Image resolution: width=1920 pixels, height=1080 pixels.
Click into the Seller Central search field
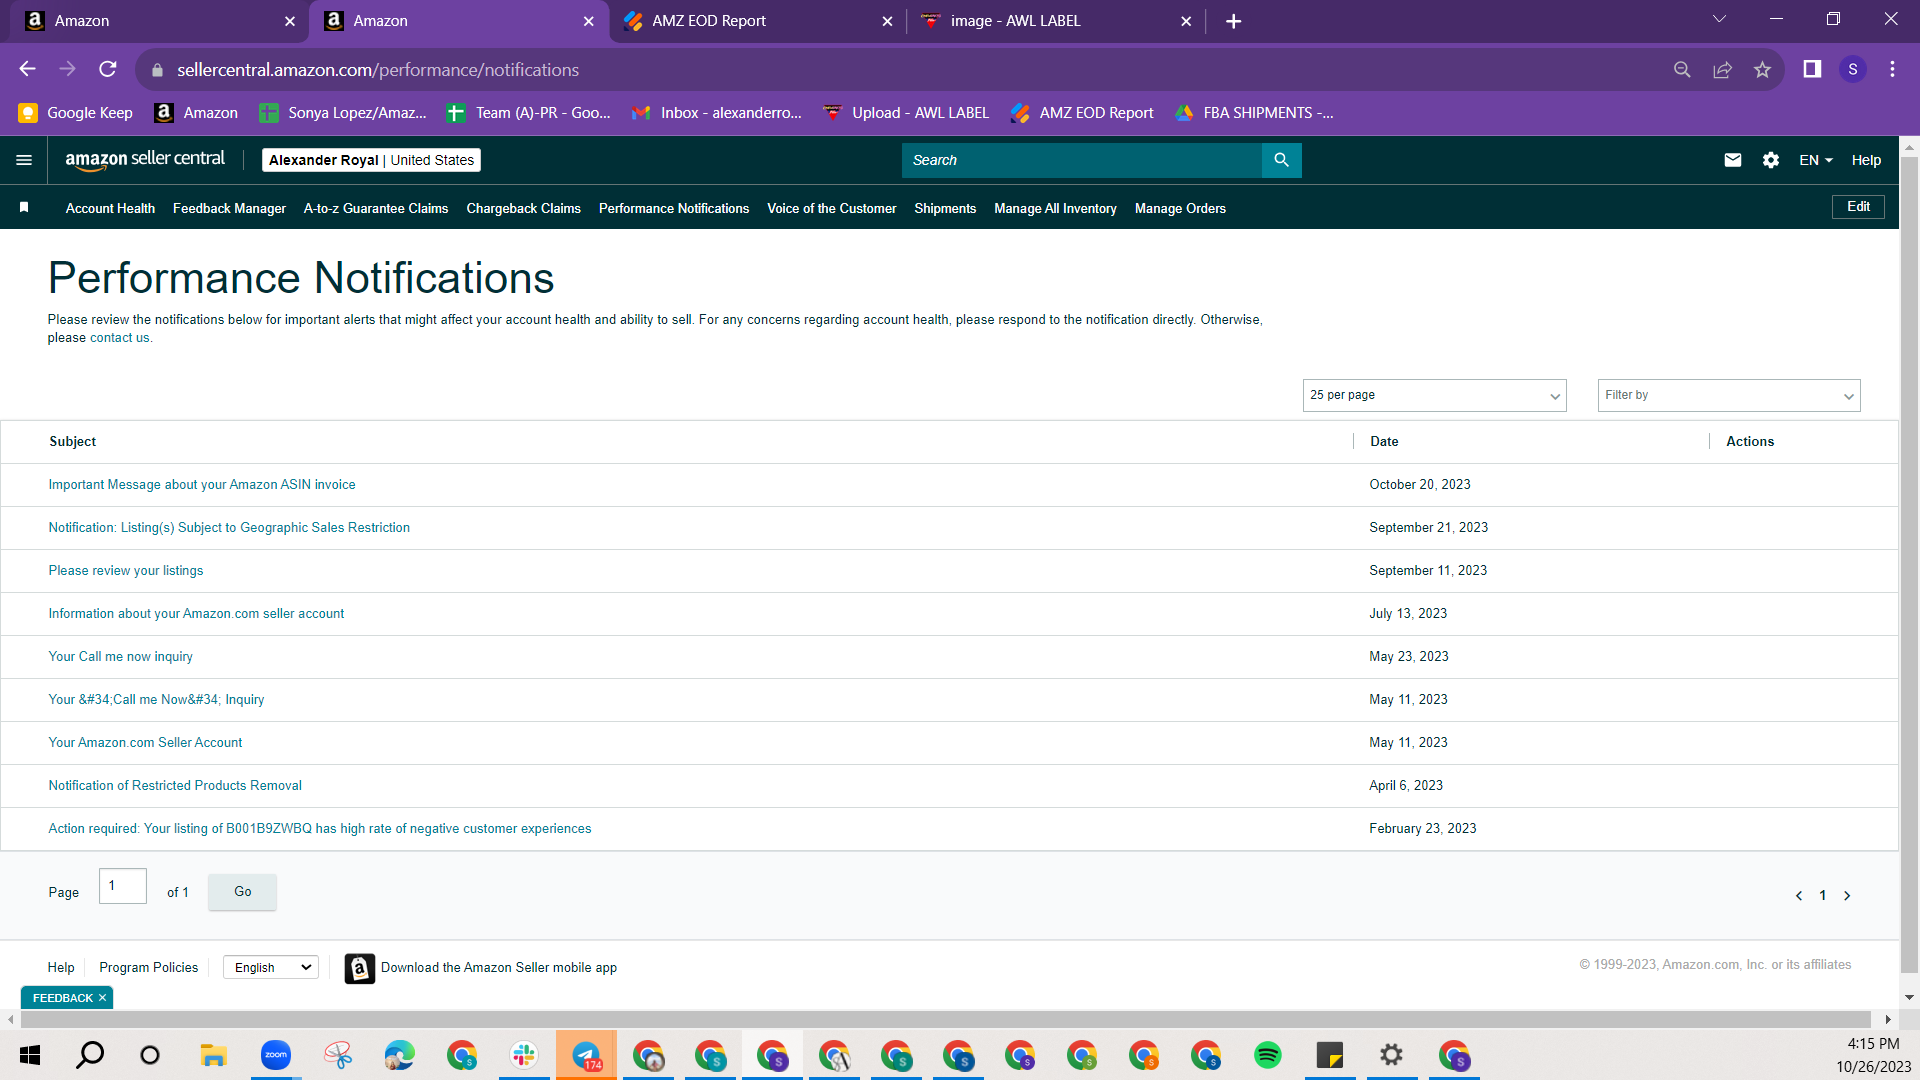coord(1081,160)
